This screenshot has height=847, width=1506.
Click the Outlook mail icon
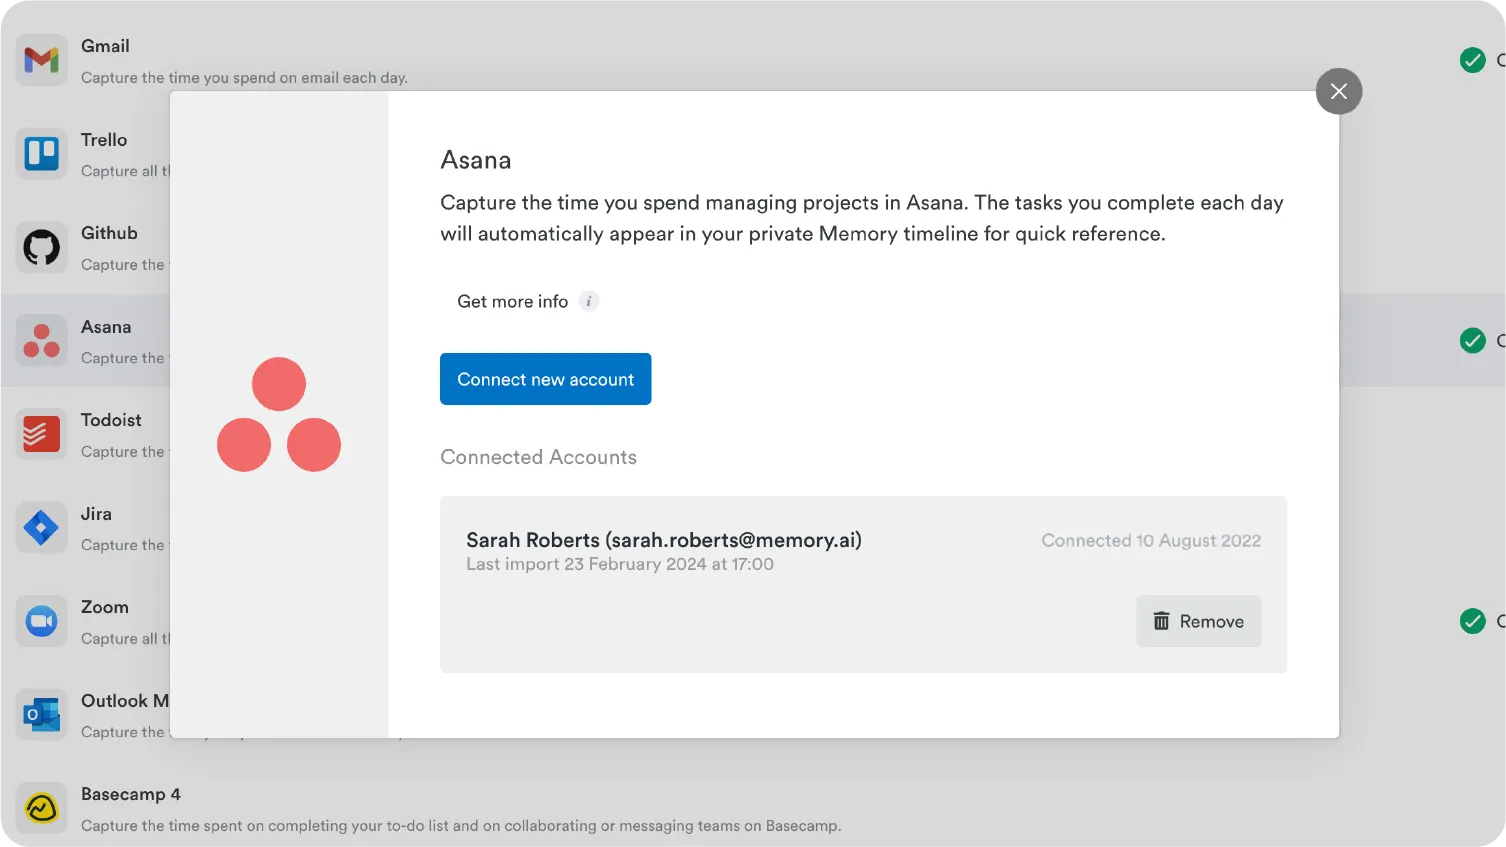coord(41,714)
